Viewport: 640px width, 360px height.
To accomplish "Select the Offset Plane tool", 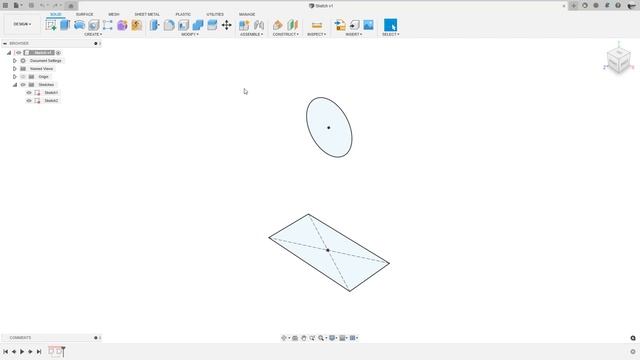I will click(x=278, y=25).
